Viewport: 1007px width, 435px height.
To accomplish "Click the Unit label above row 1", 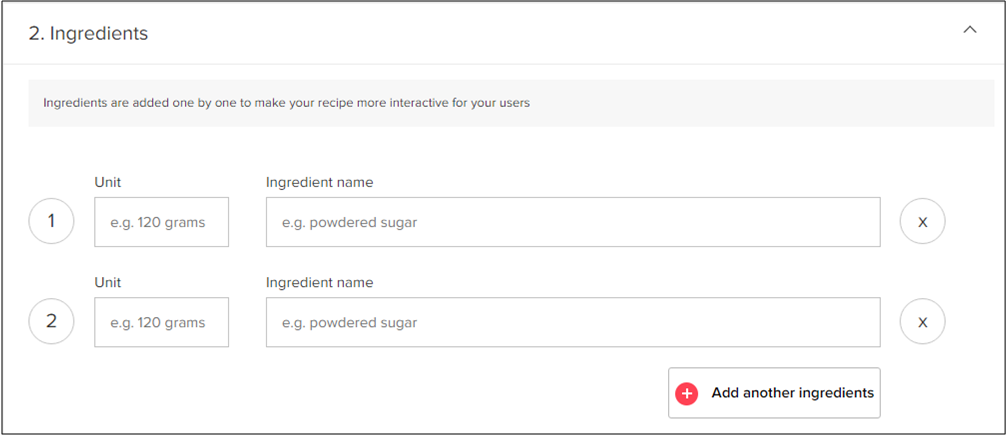I will (x=107, y=182).
